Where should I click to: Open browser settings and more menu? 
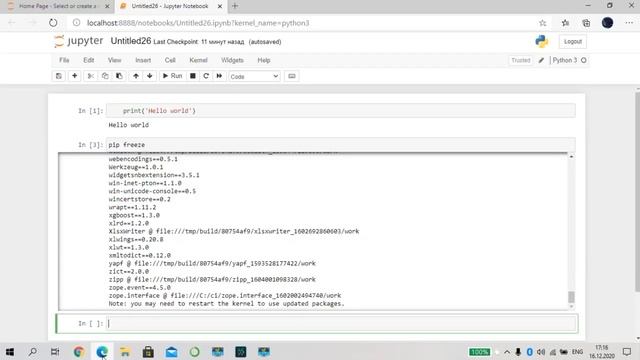(629, 23)
